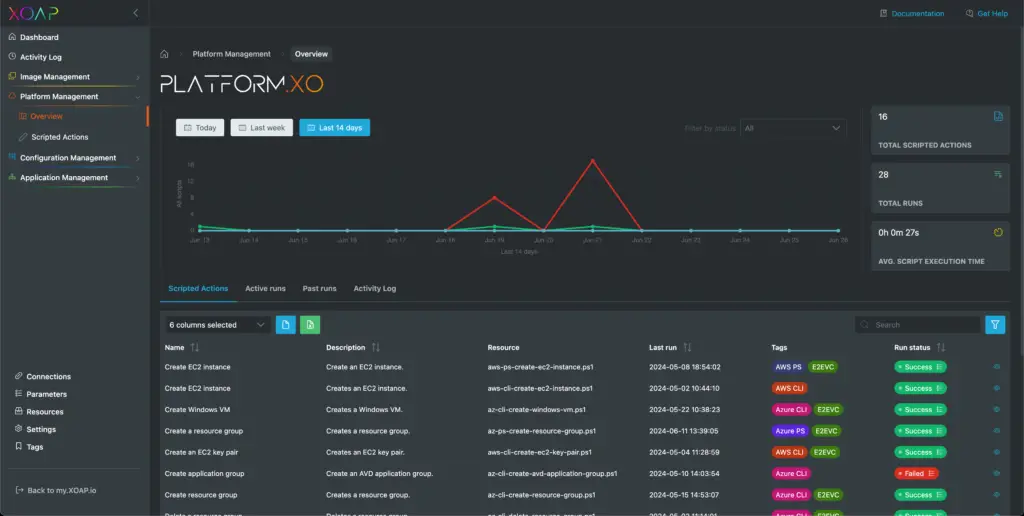This screenshot has width=1024, height=516.
Task: Collapse the sidebar with the chevron arrow
Action: (x=135, y=13)
